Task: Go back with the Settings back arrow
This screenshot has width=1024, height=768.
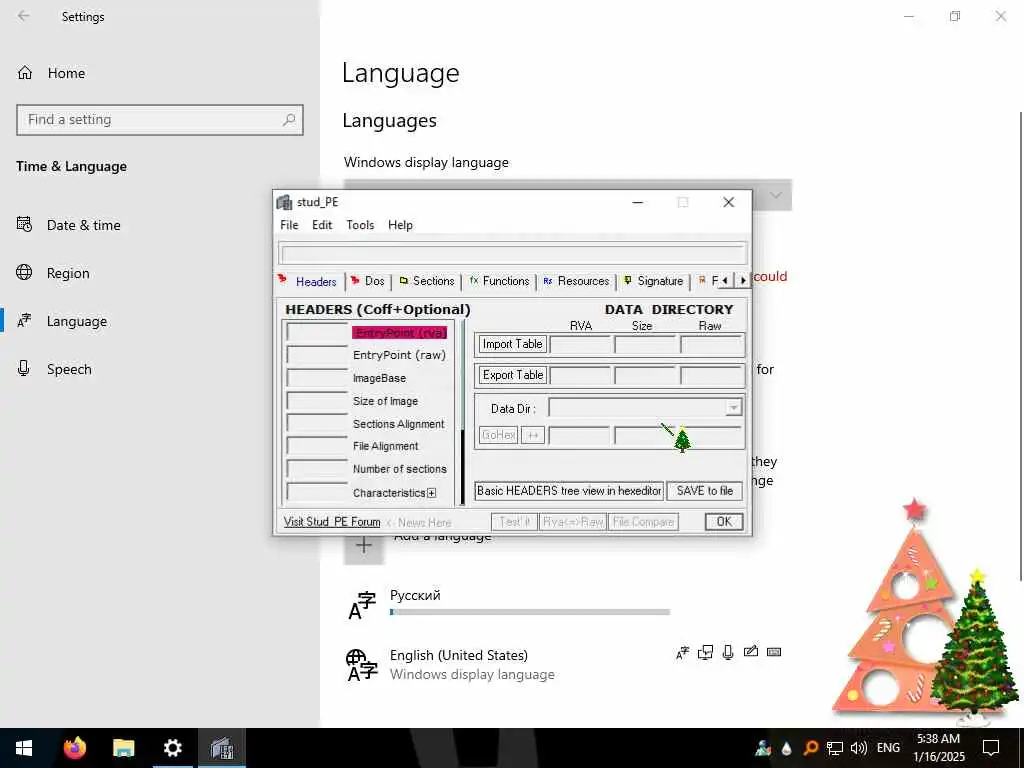Action: pos(24,16)
